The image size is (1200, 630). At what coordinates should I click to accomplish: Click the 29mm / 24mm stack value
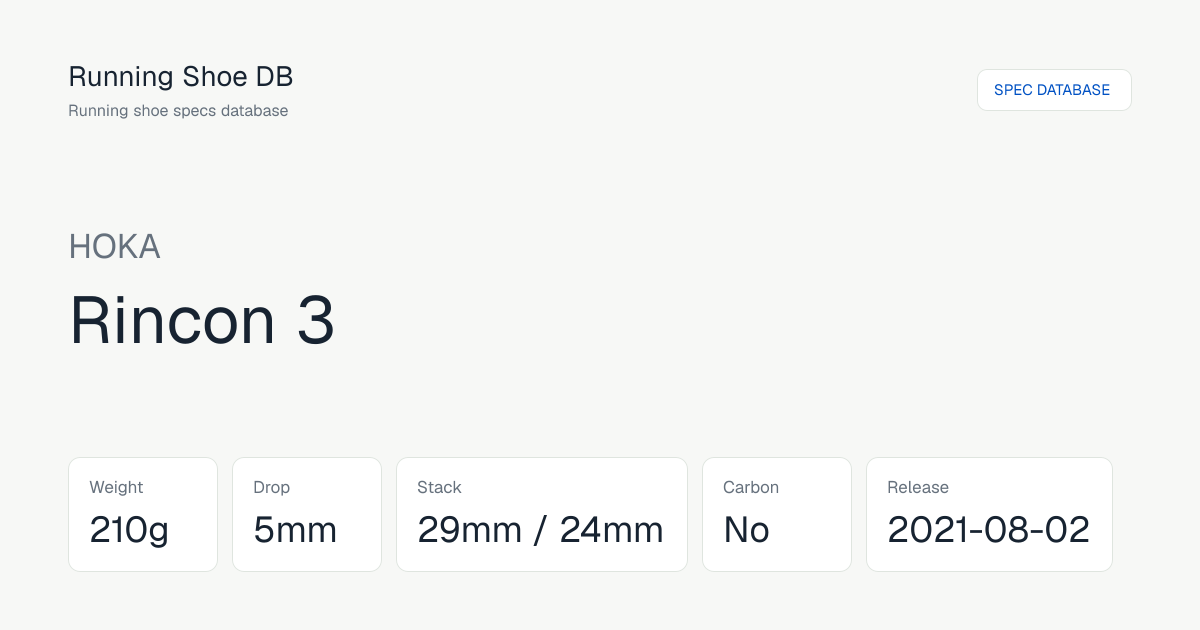[x=540, y=530]
